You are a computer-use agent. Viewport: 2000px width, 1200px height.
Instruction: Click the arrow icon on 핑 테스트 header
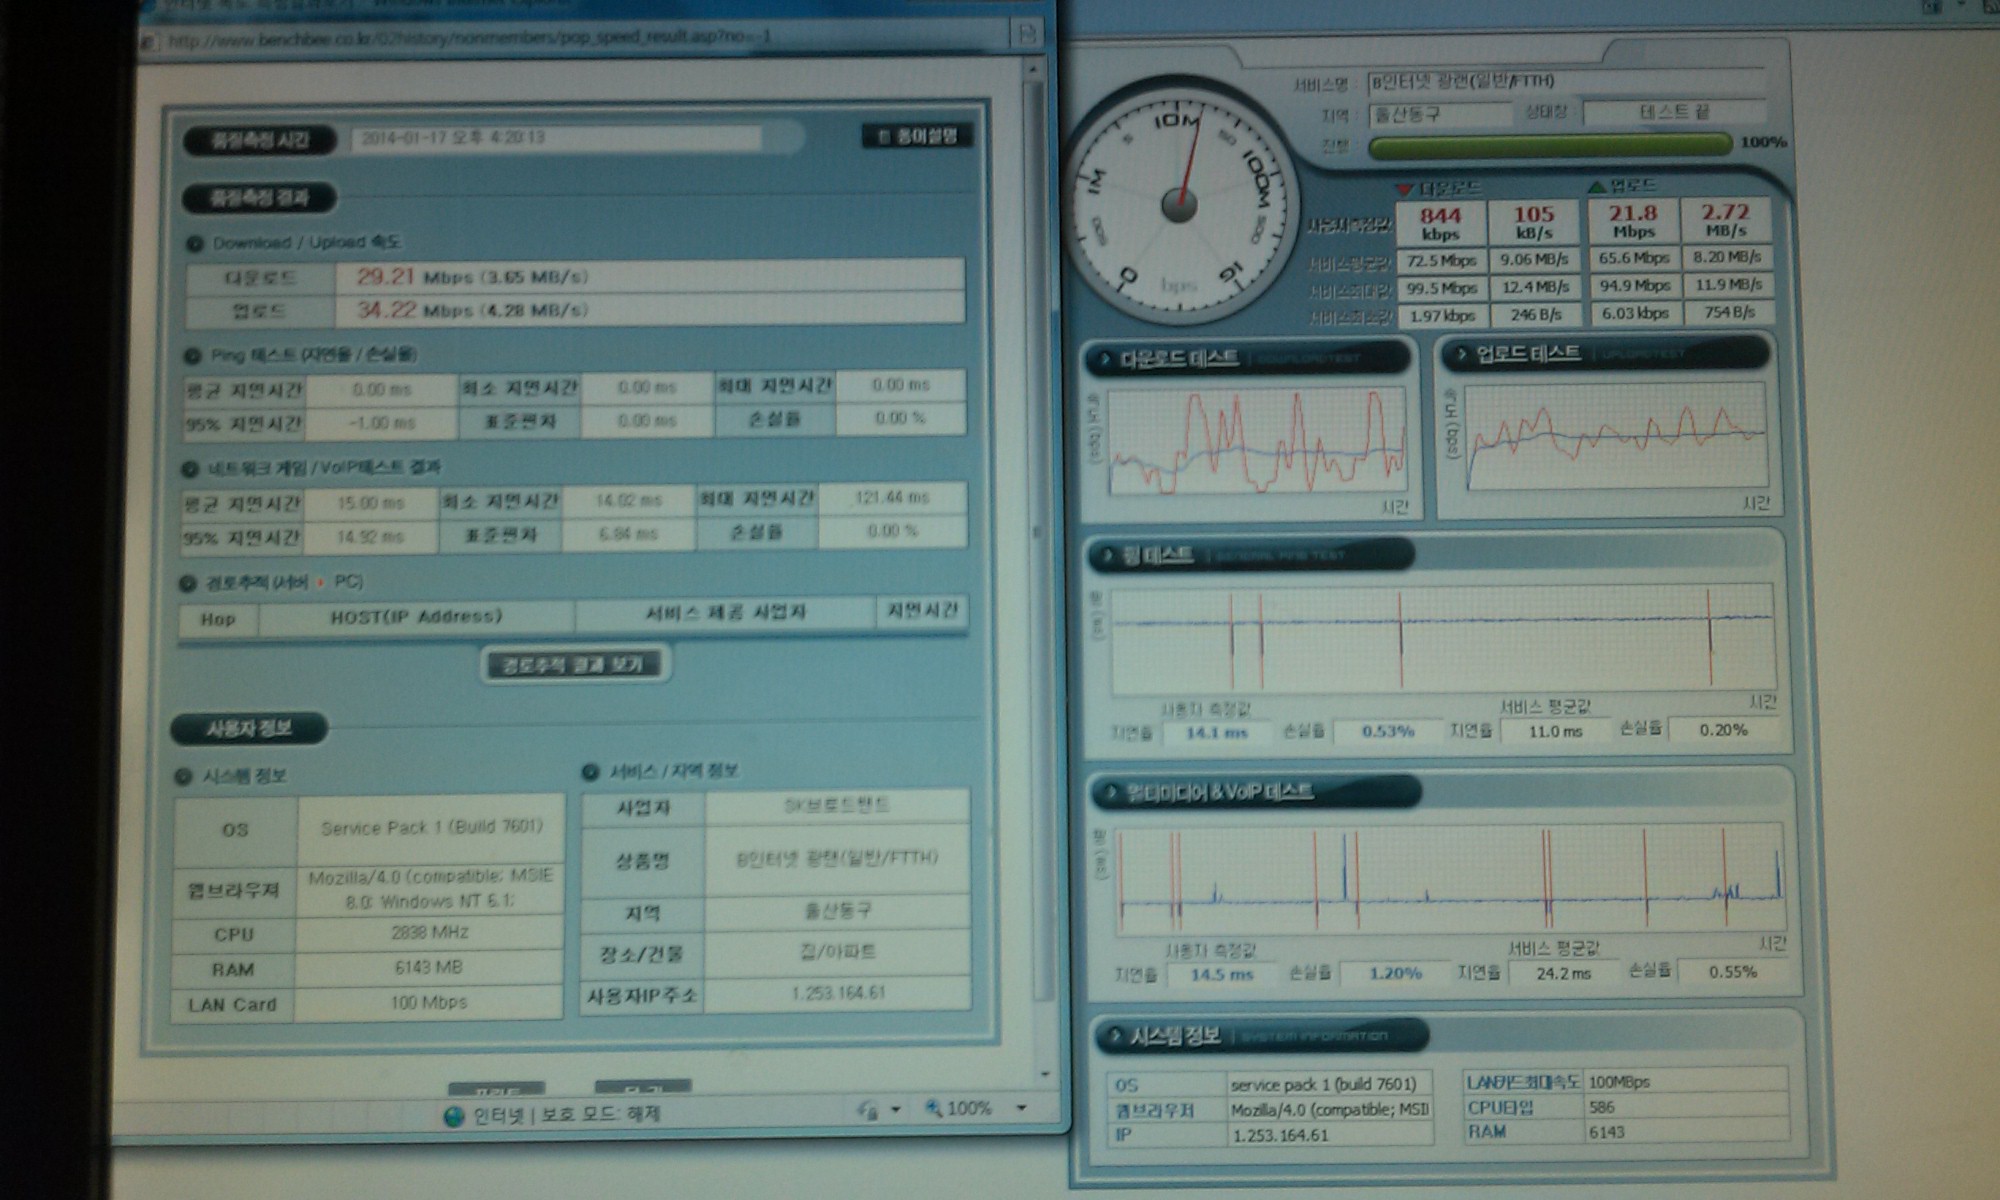click(1108, 556)
